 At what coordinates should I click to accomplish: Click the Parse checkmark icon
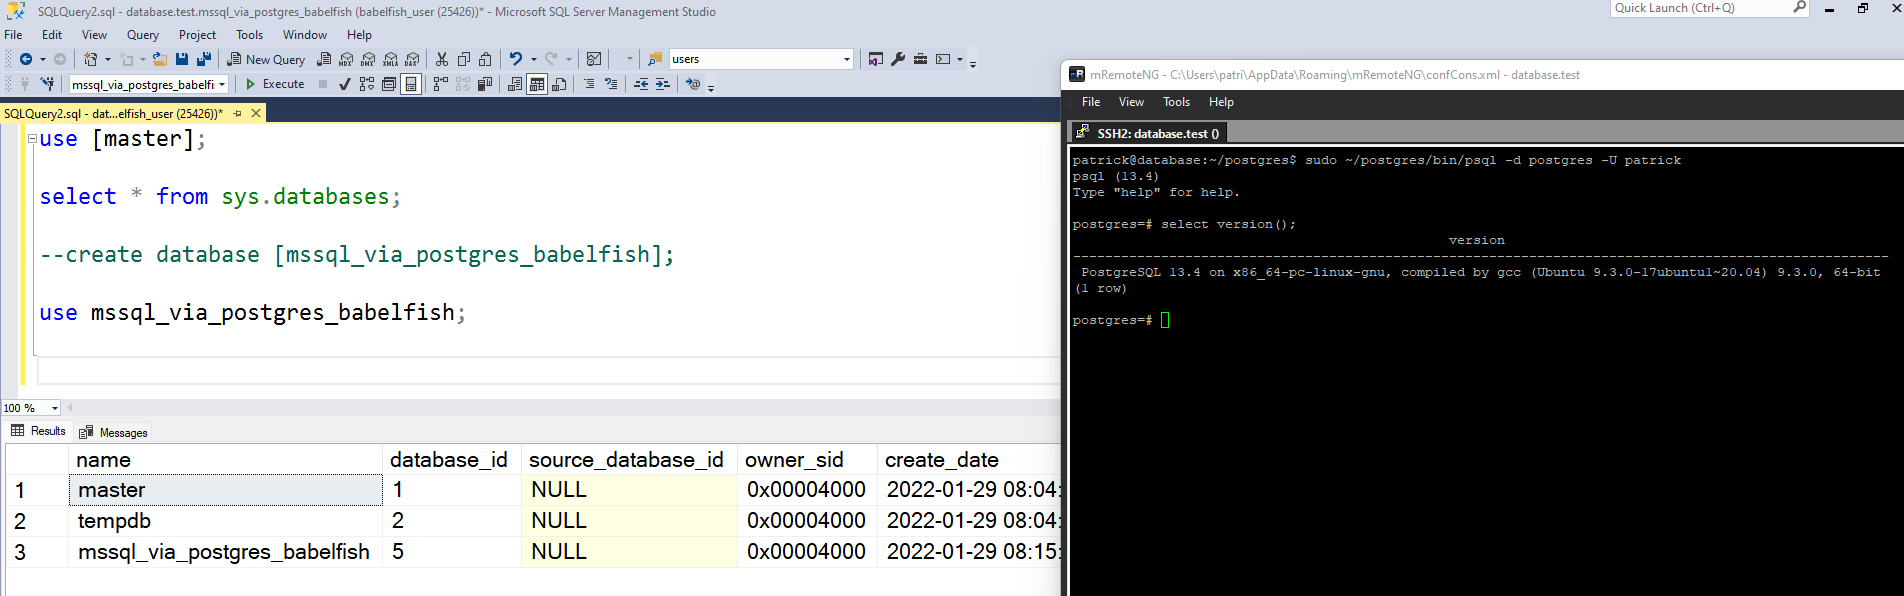pos(345,84)
